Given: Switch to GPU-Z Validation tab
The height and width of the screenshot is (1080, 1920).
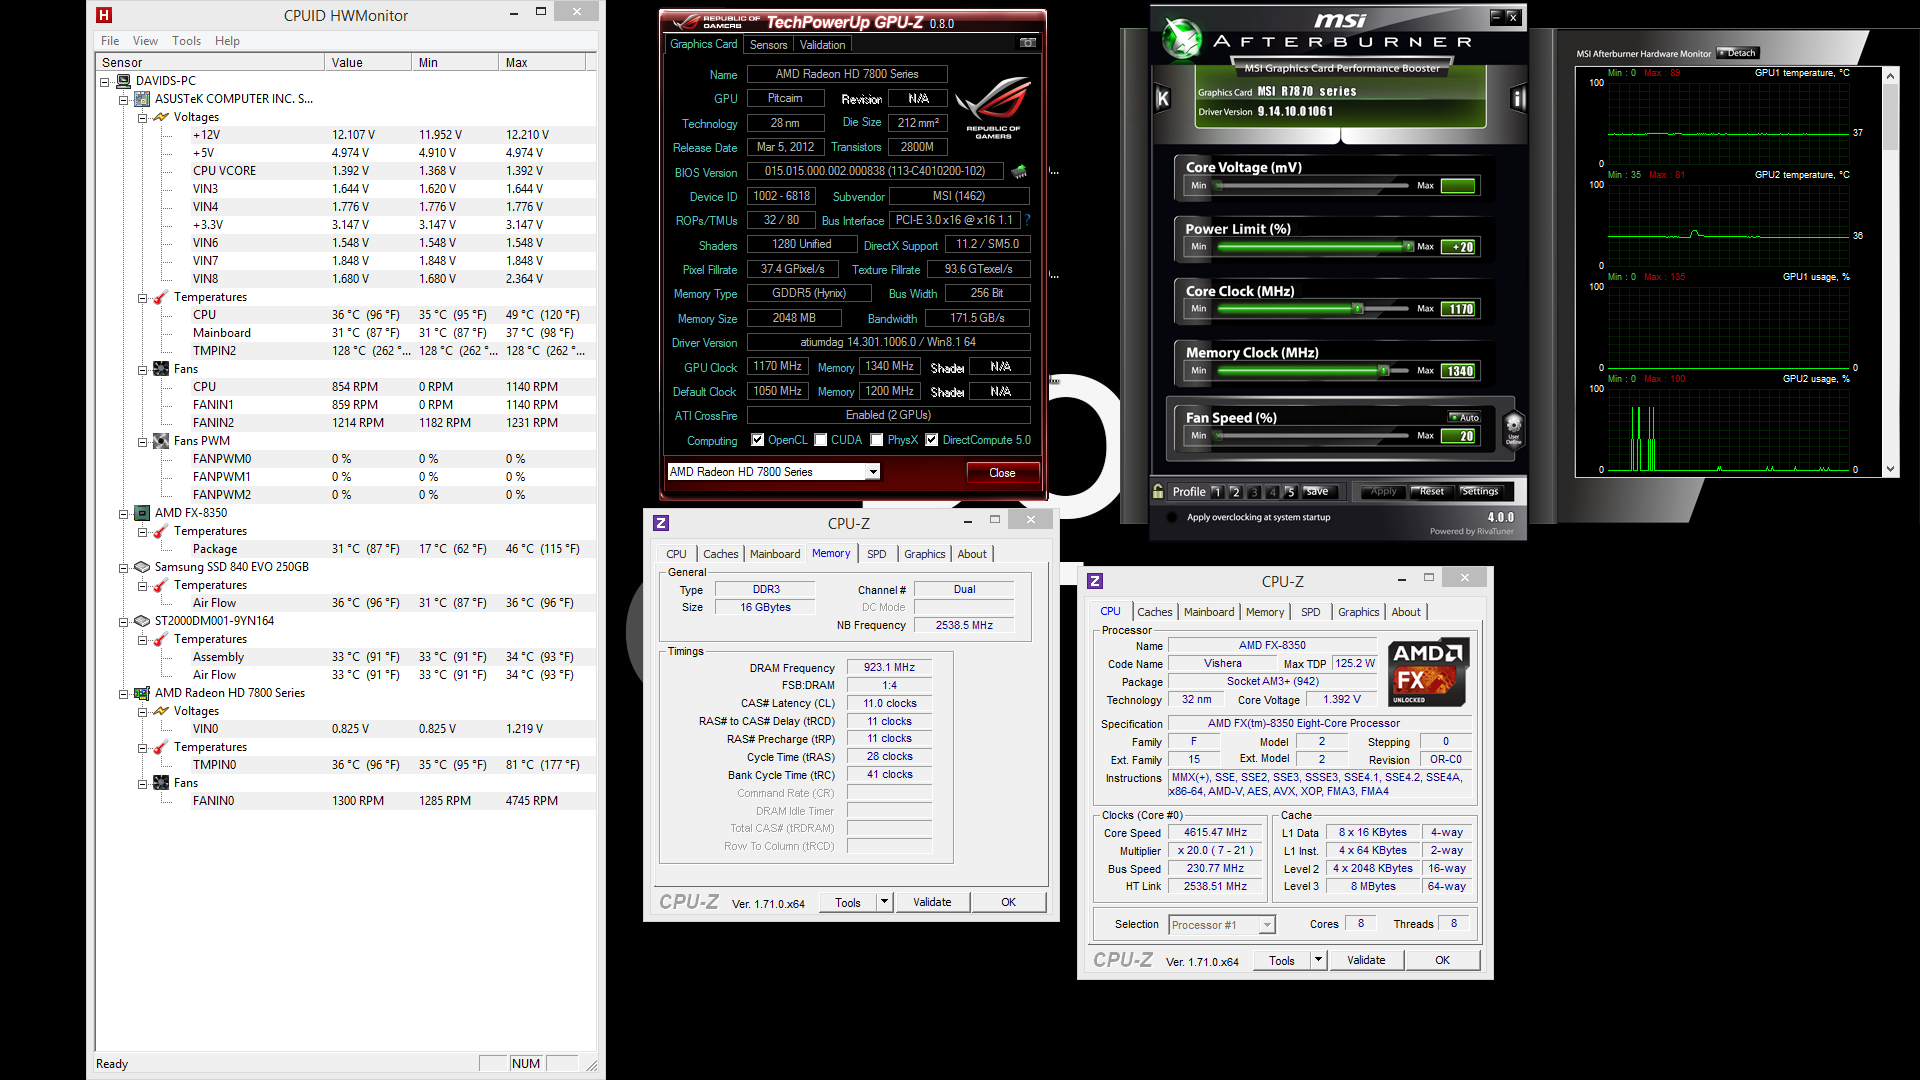Looking at the screenshot, I should 822,45.
